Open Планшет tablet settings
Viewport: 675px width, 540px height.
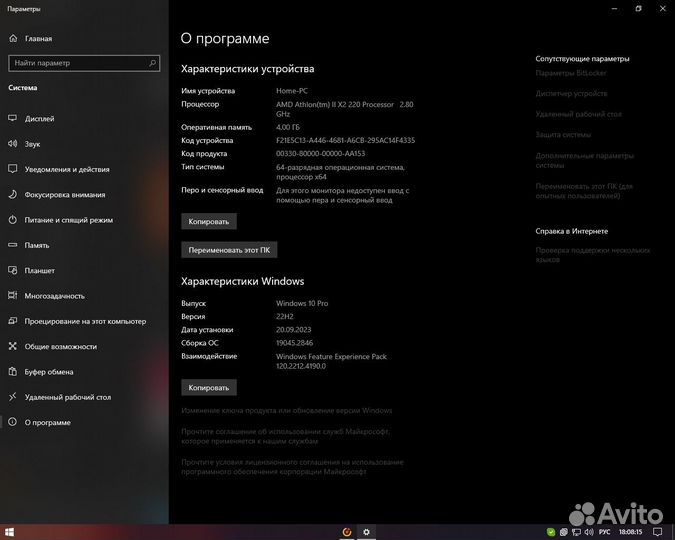(31, 270)
